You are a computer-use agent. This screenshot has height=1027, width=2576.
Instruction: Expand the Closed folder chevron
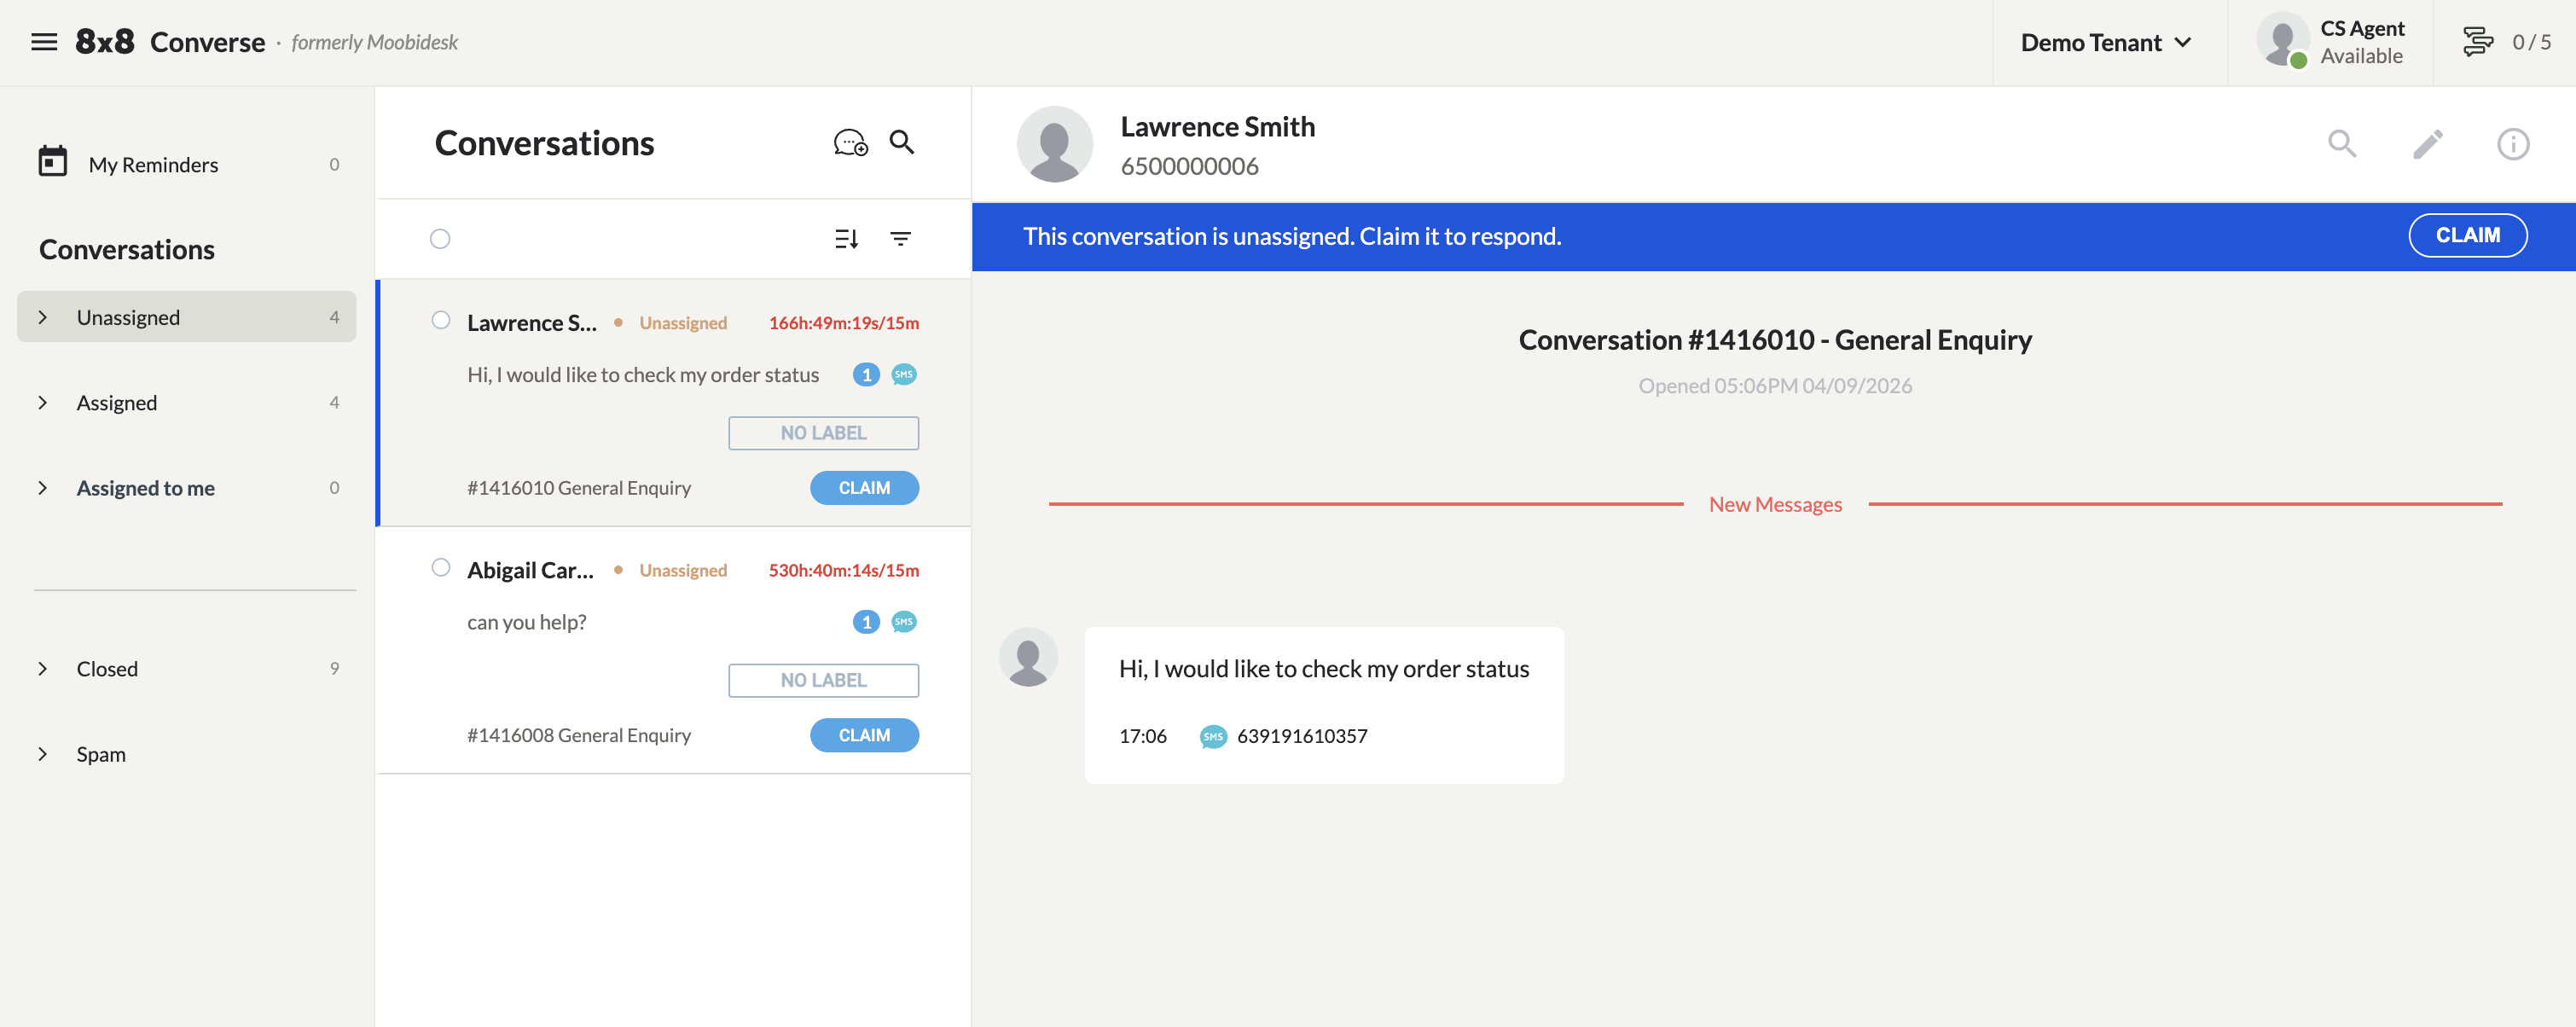pos(42,668)
